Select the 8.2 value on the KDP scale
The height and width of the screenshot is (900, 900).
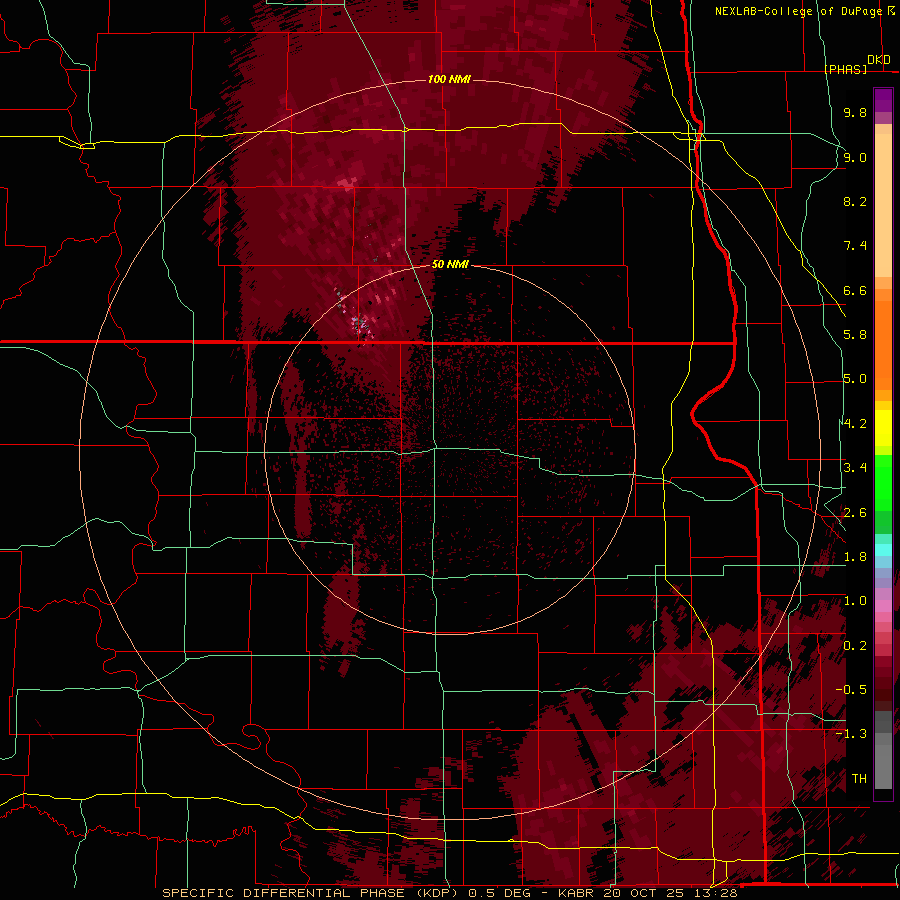click(855, 201)
